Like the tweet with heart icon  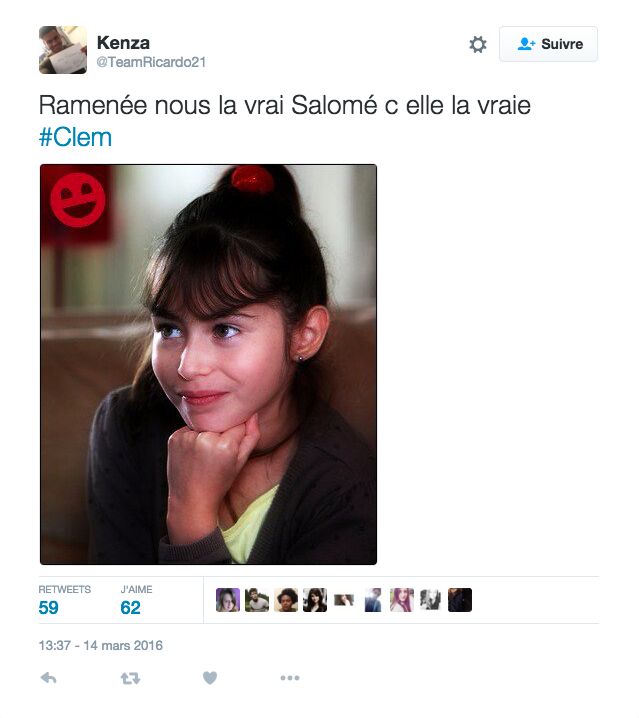coord(210,678)
